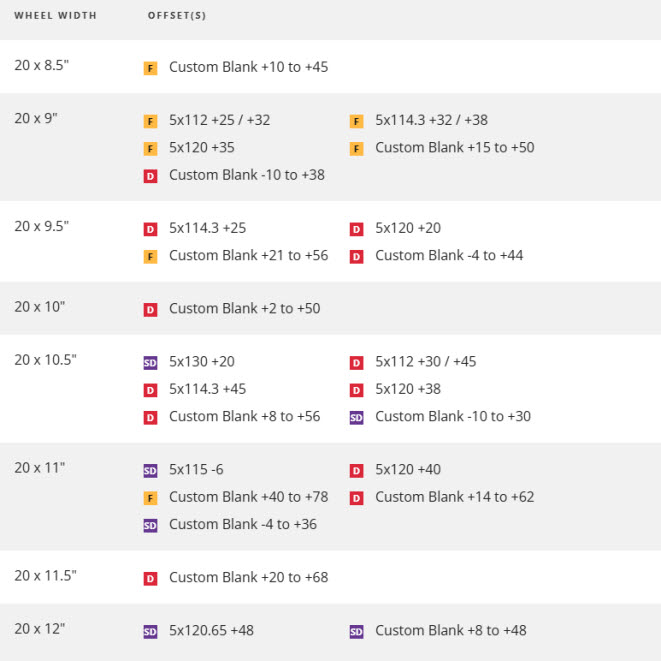Screen dimensions: 661x661
Task: Click the F badge next to 5x112 +25 / +32
Action: 151,121
